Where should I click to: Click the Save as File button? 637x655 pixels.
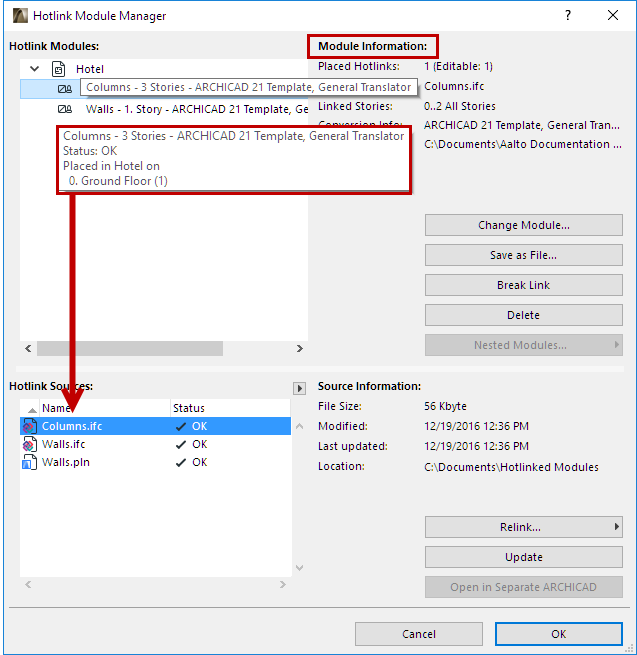click(x=523, y=255)
